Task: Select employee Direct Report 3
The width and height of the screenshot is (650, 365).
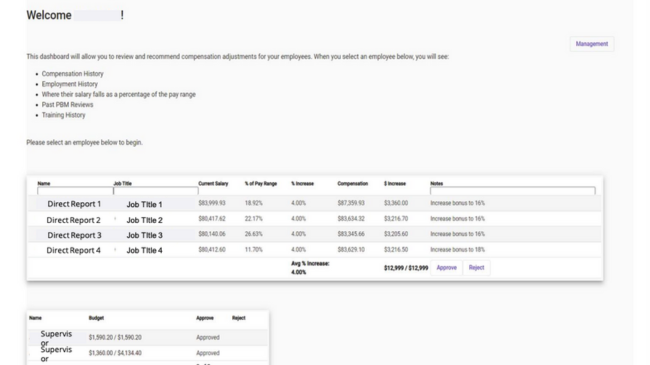Action: [x=74, y=235]
